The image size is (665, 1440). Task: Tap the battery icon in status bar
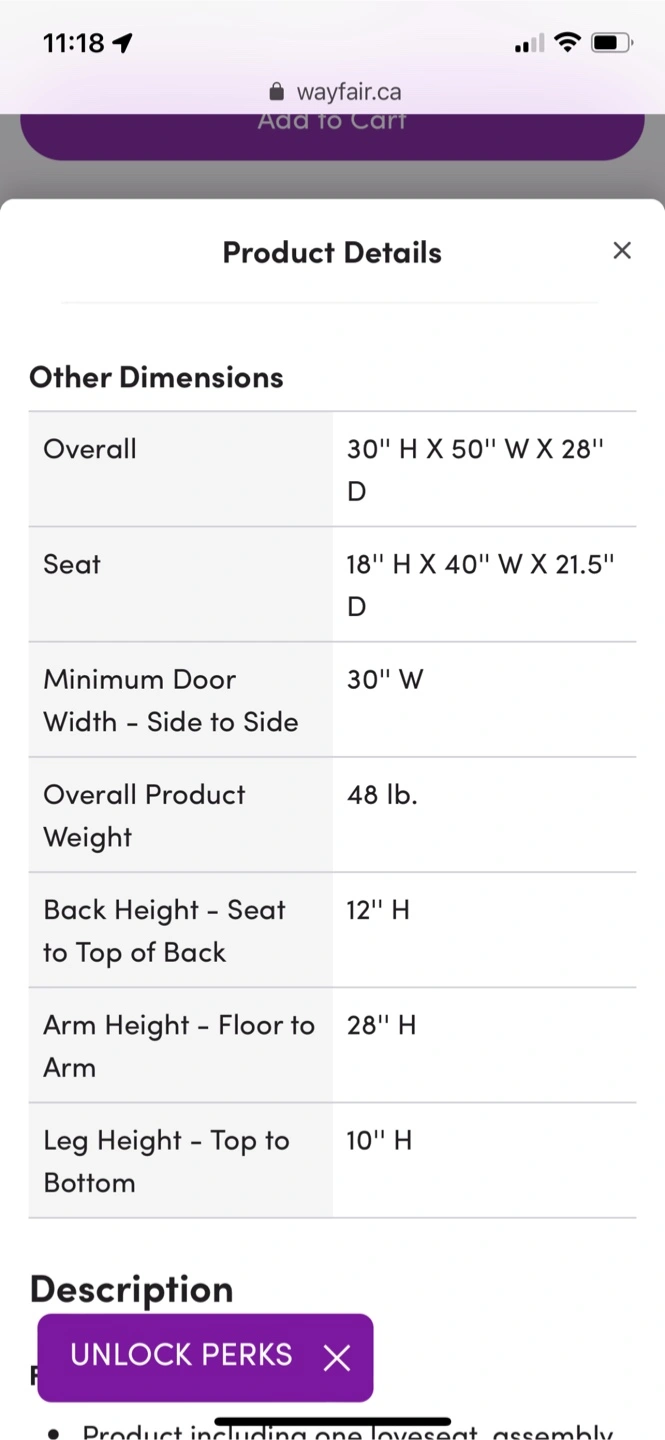coord(611,43)
